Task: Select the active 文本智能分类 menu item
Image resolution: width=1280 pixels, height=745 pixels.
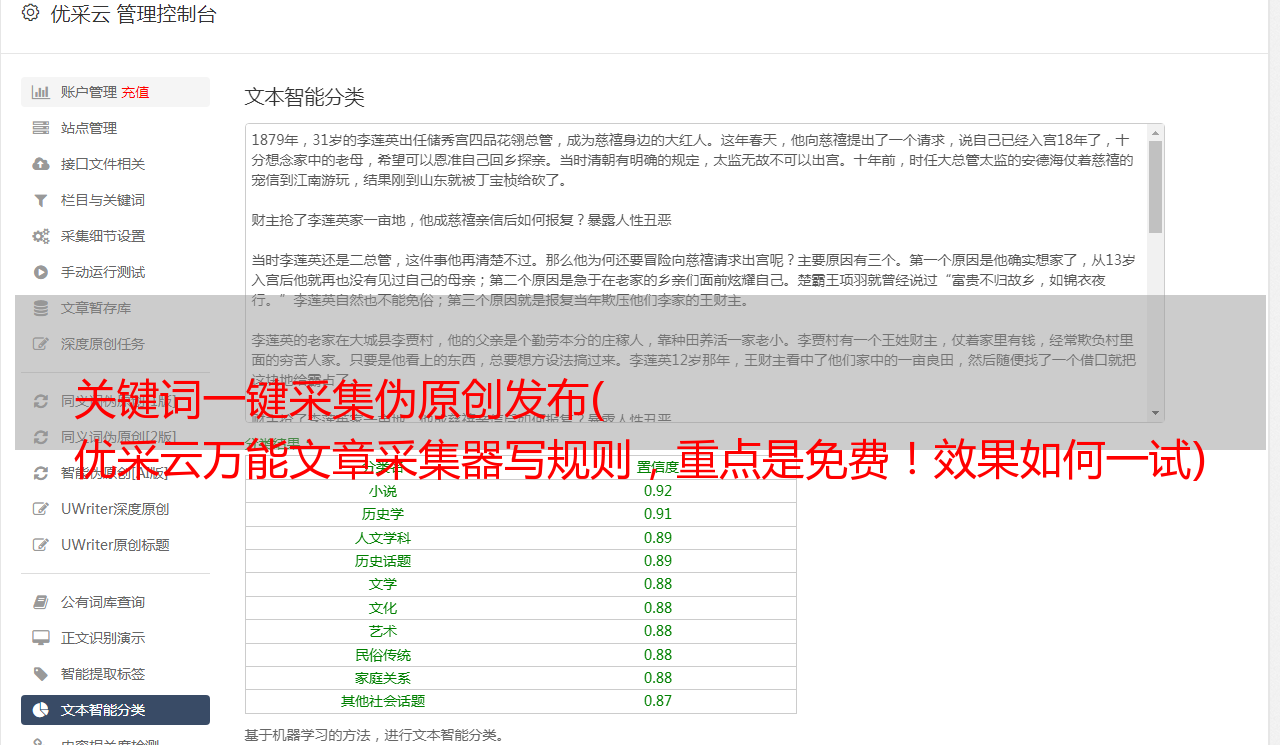Action: [115, 710]
